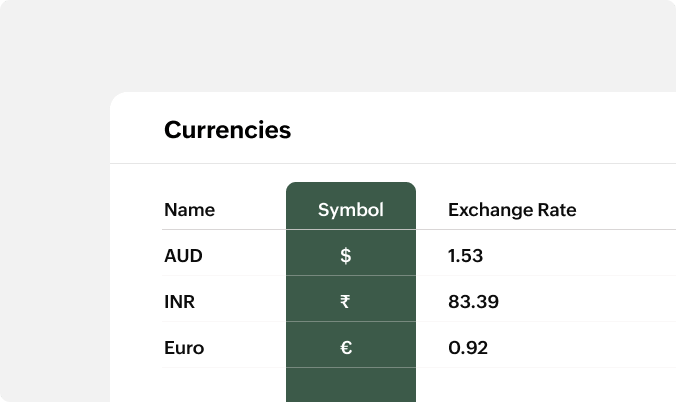Screen dimensions: 676x402
Task: Click the 0.92 exchange rate value
Action: 468,348
